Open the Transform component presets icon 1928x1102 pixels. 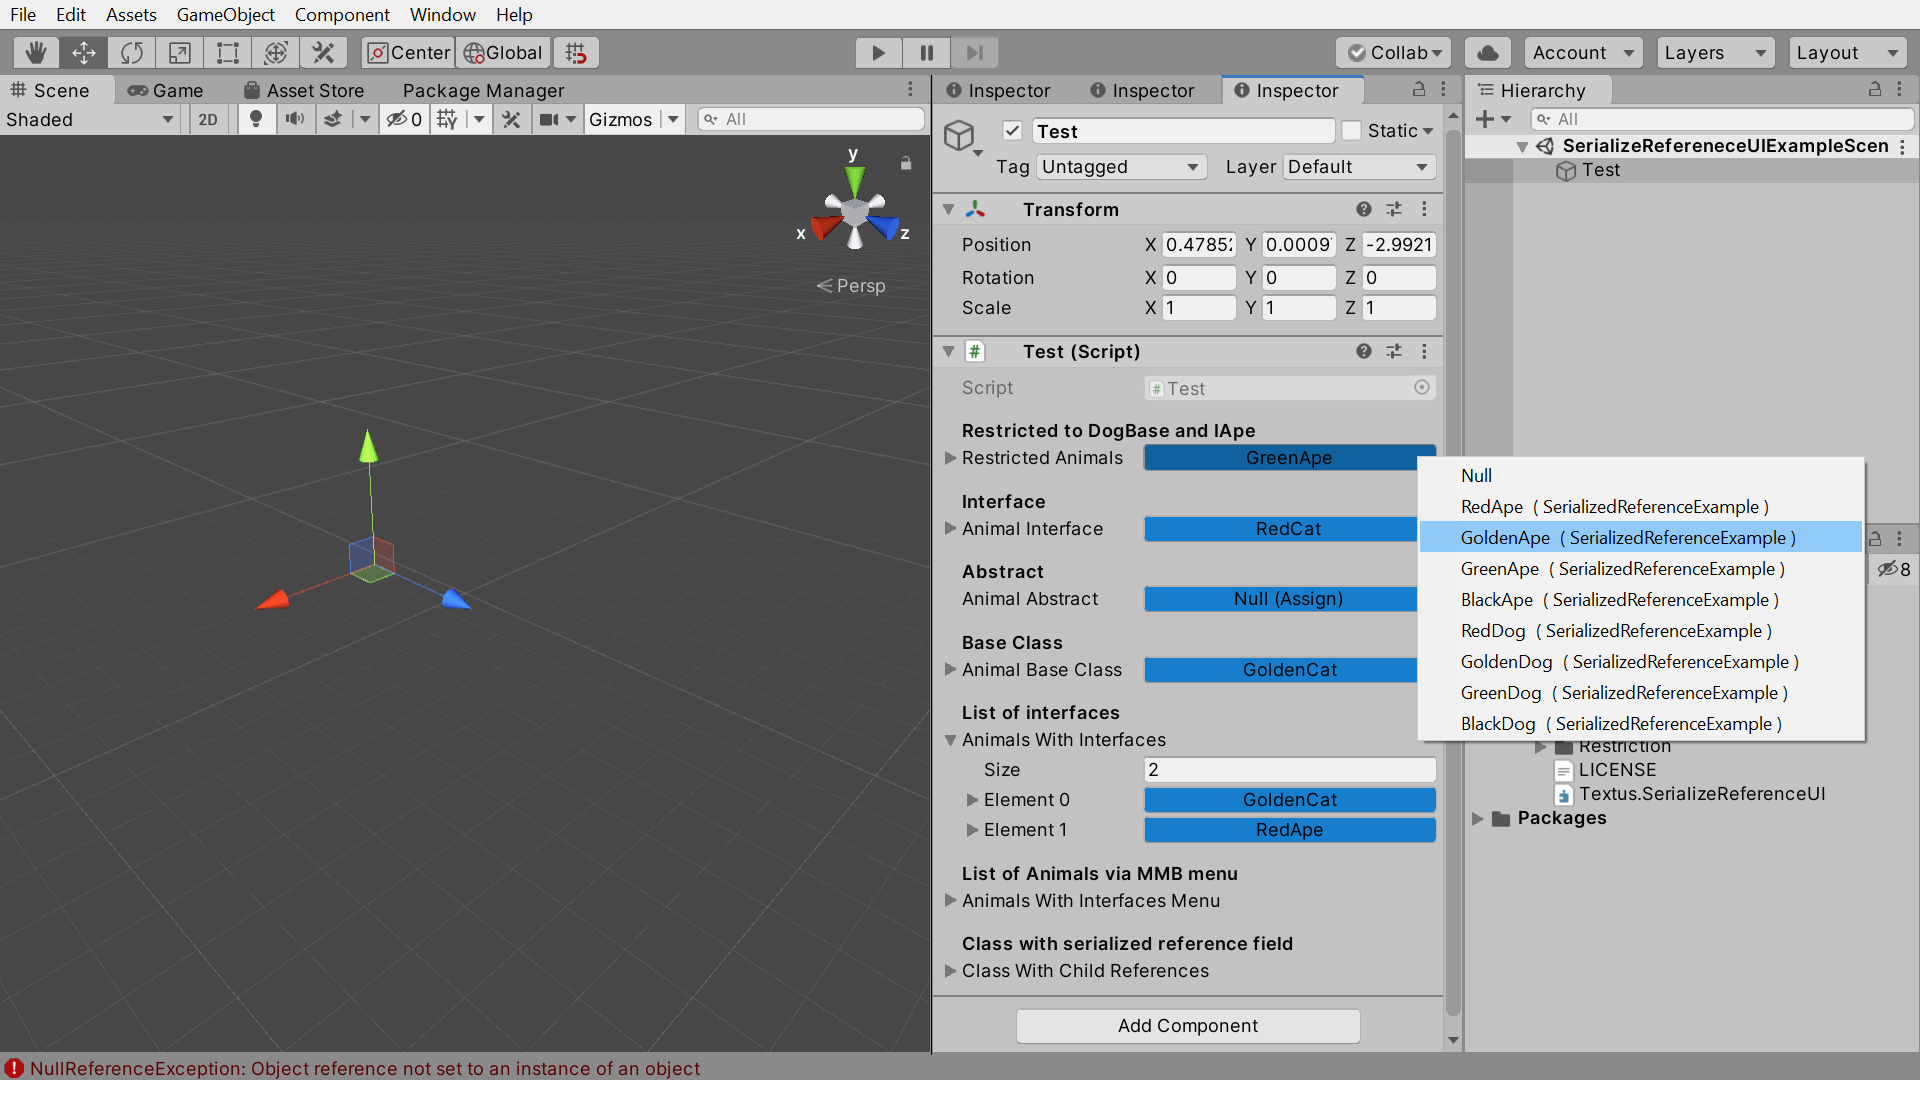[1395, 209]
